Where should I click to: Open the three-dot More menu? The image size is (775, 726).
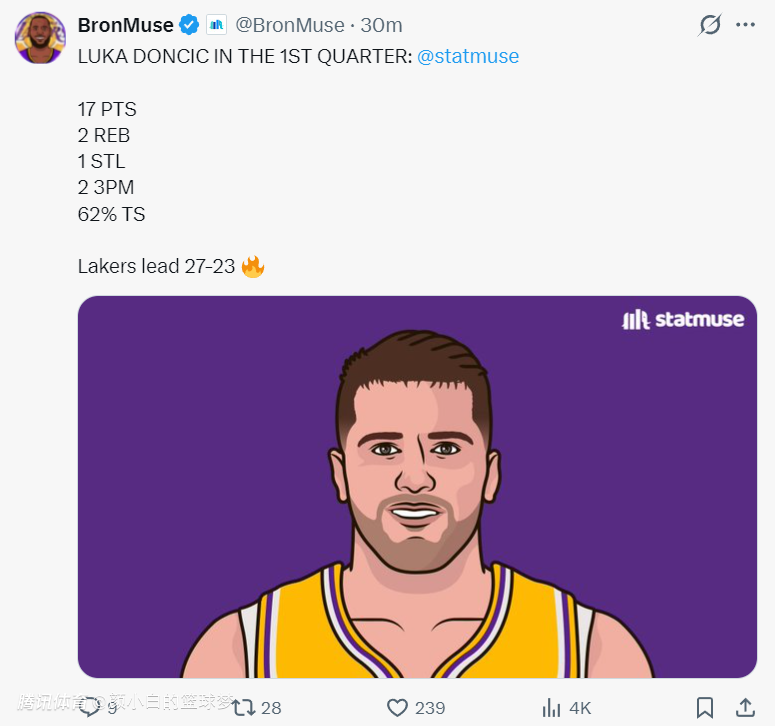click(x=745, y=25)
